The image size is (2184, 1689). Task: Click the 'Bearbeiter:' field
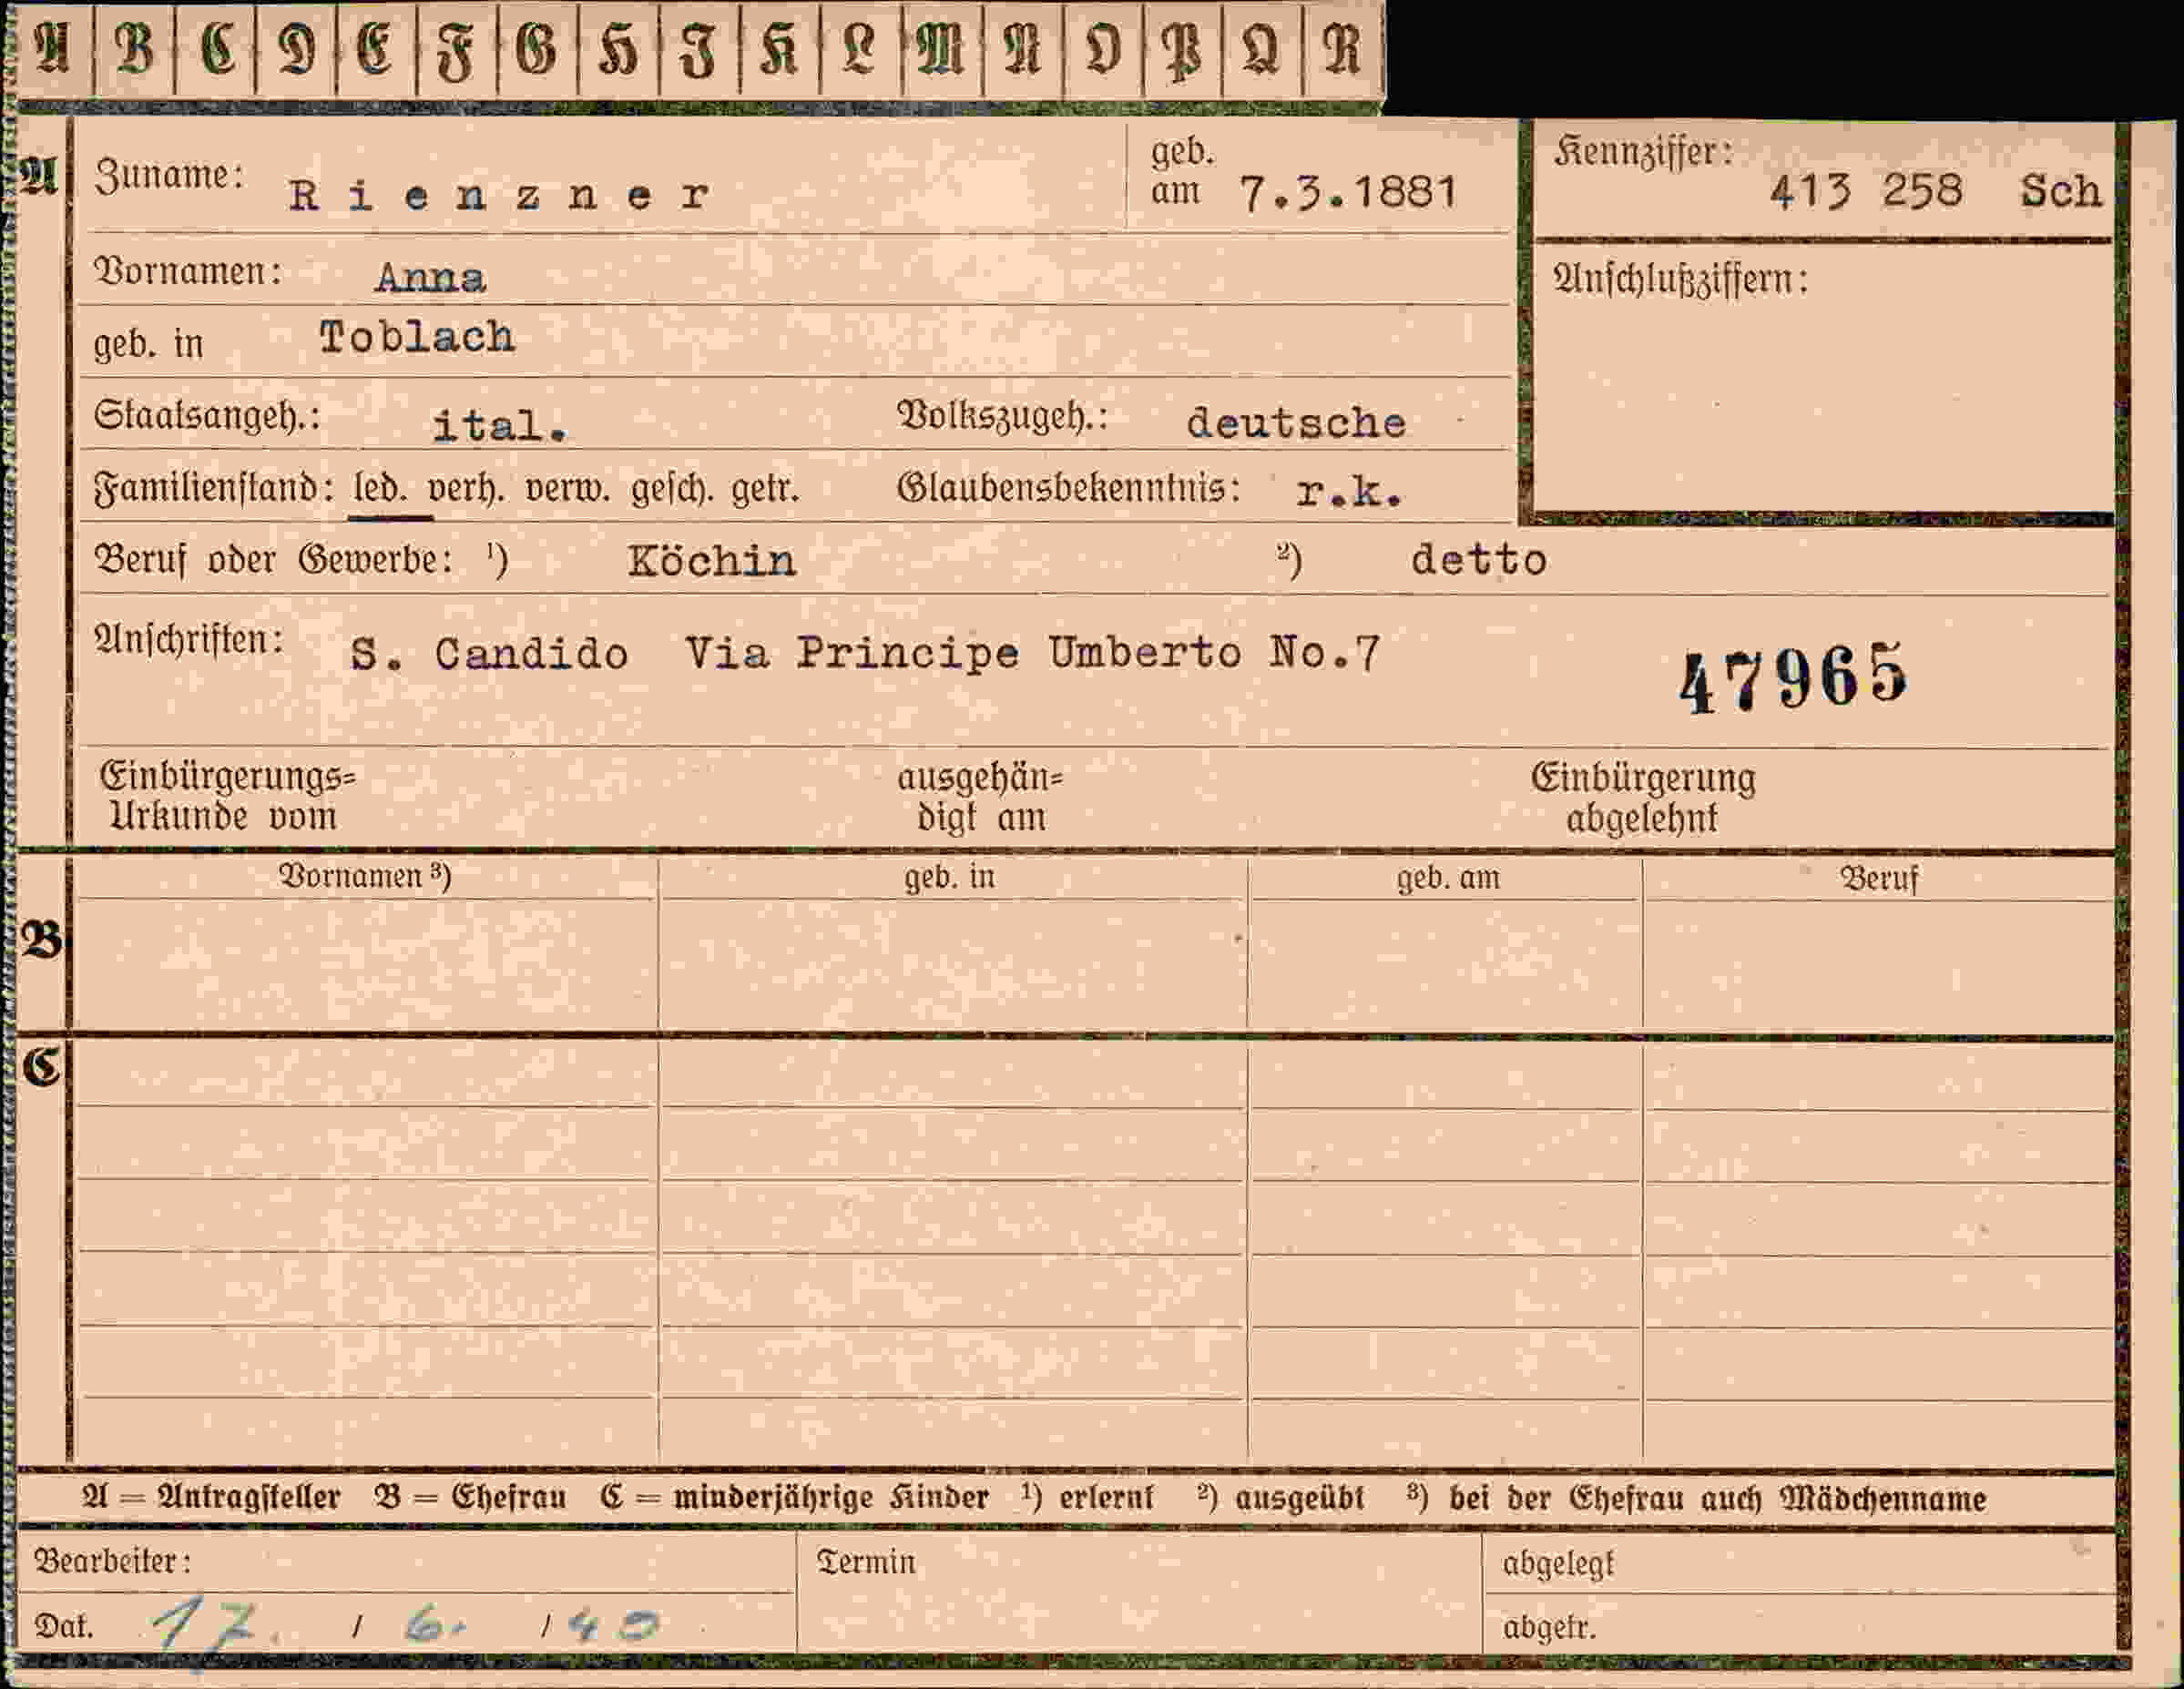(406, 1561)
